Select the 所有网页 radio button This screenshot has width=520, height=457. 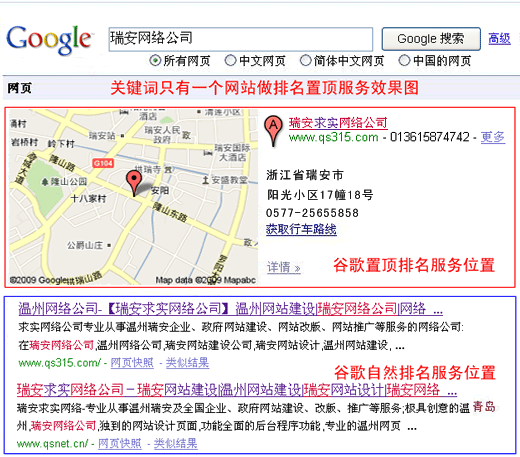coord(155,61)
